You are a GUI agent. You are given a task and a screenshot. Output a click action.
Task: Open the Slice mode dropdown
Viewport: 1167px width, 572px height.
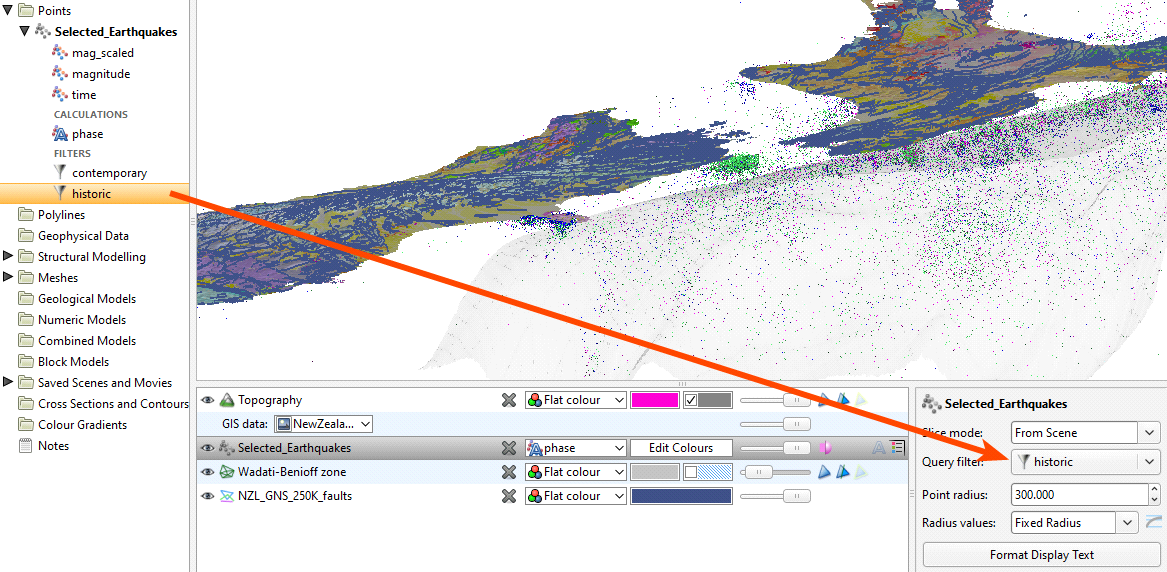(1086, 432)
